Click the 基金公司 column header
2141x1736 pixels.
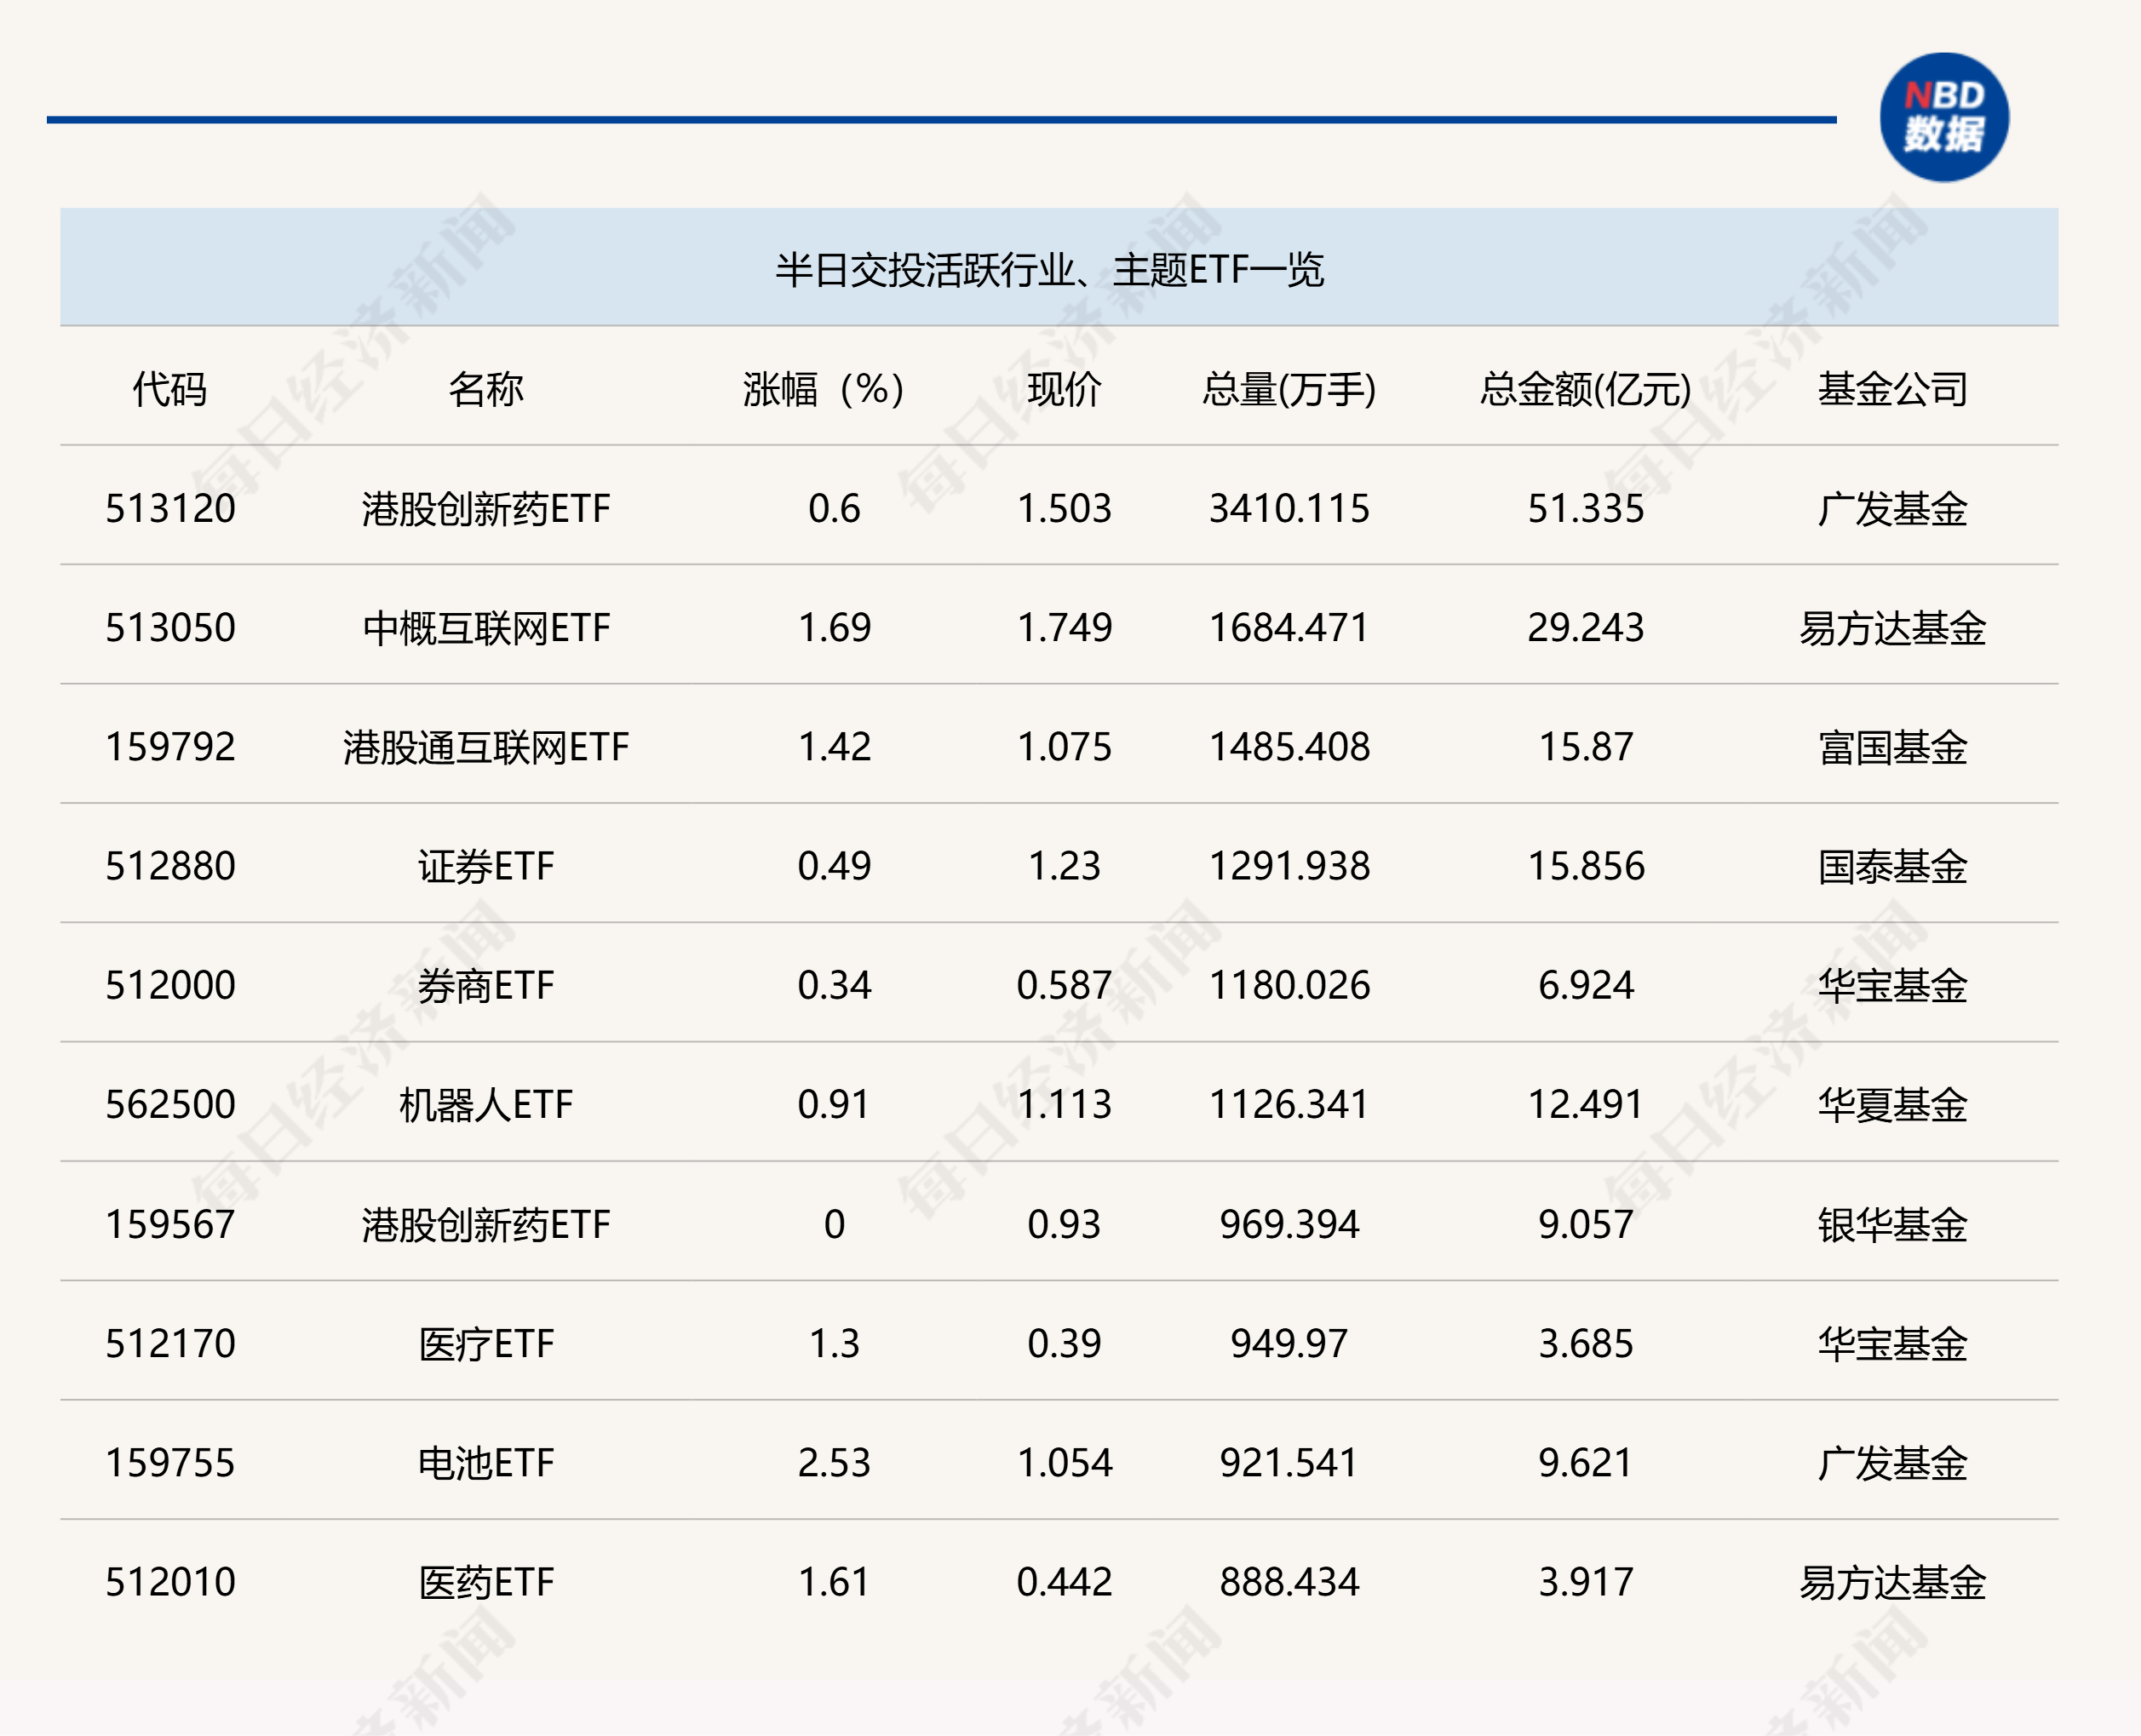pyautogui.click(x=1892, y=389)
